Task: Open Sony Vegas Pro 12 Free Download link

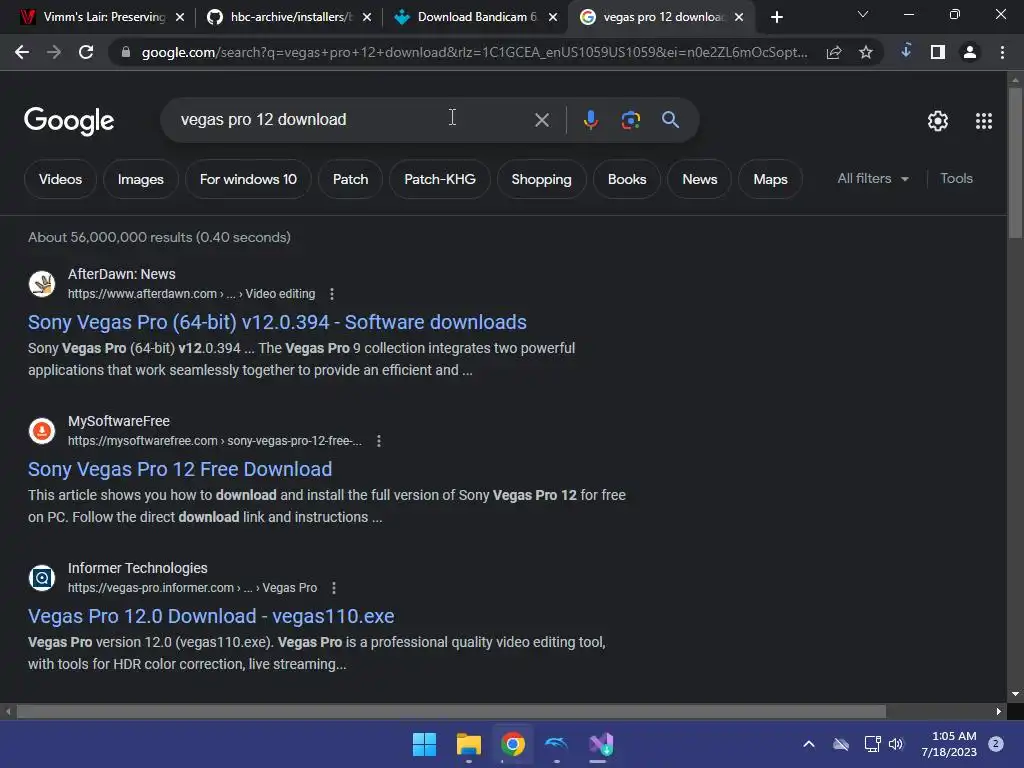Action: [180, 469]
